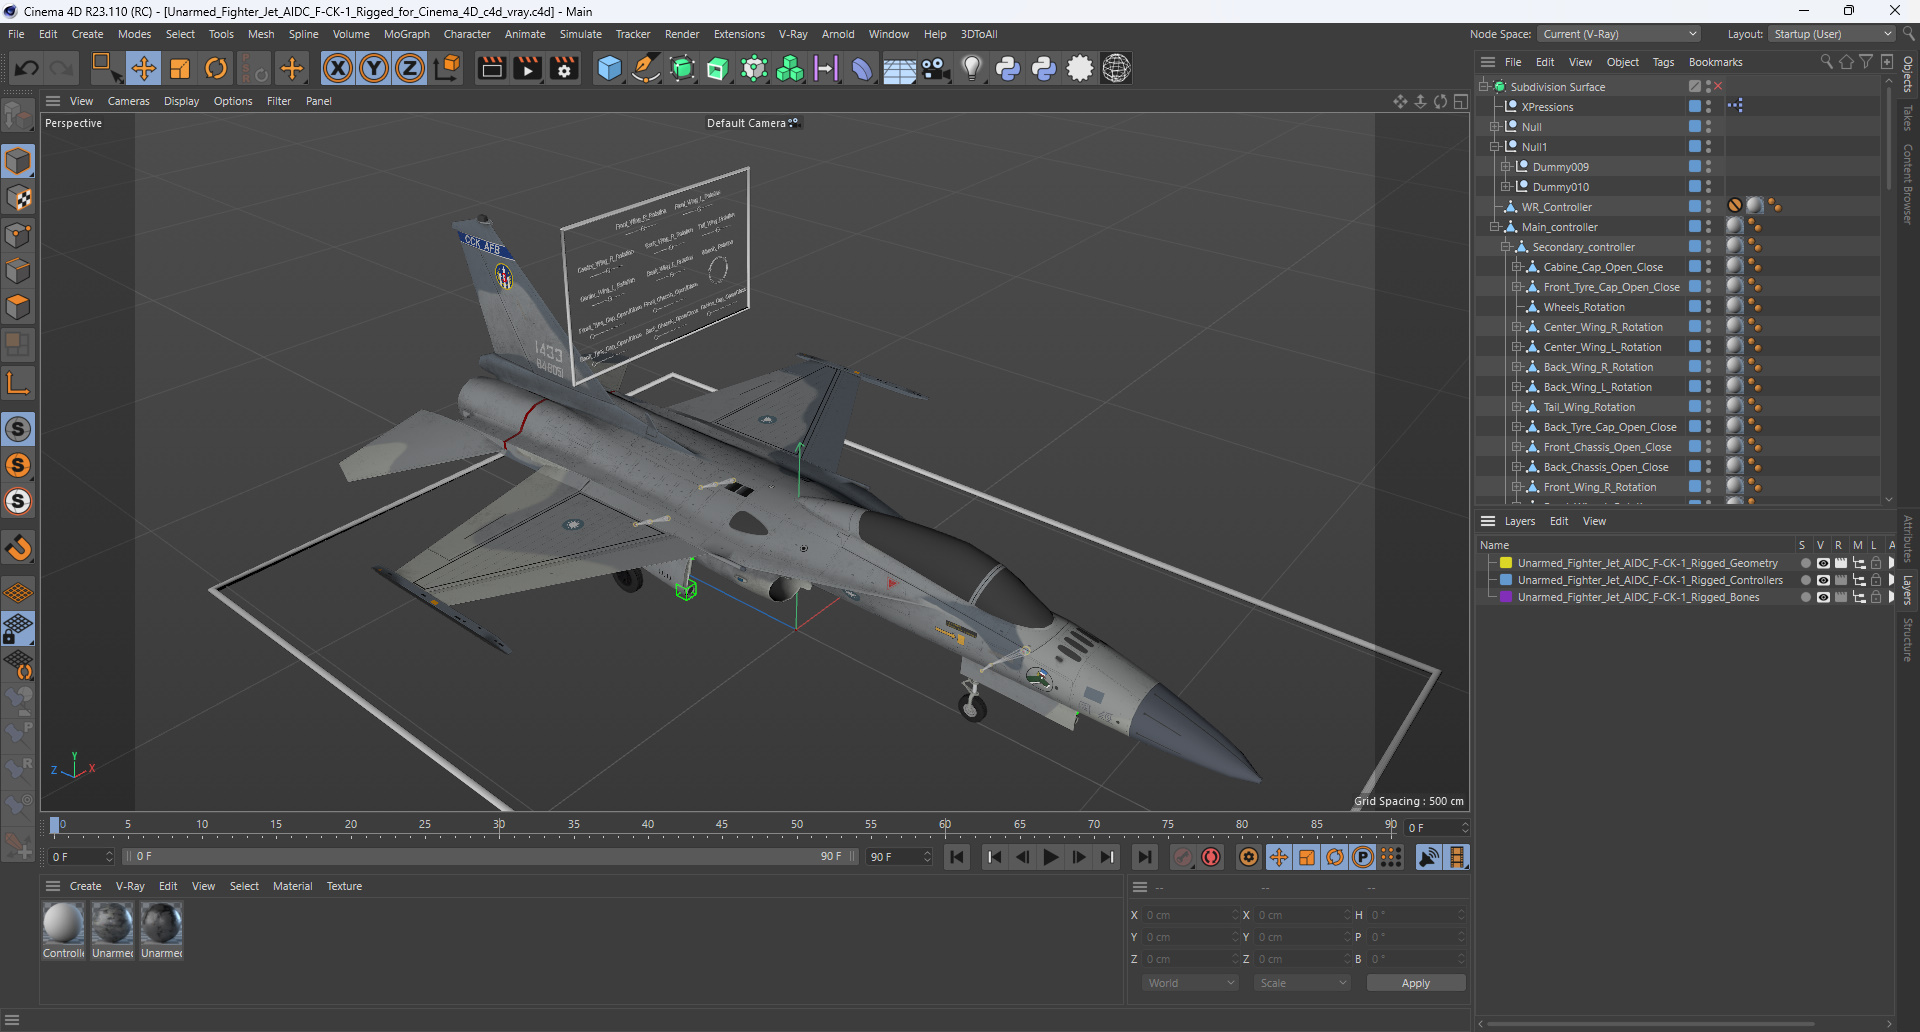
Task: Hide Rigged_Geometry layer via eye icon
Action: pyautogui.click(x=1823, y=563)
